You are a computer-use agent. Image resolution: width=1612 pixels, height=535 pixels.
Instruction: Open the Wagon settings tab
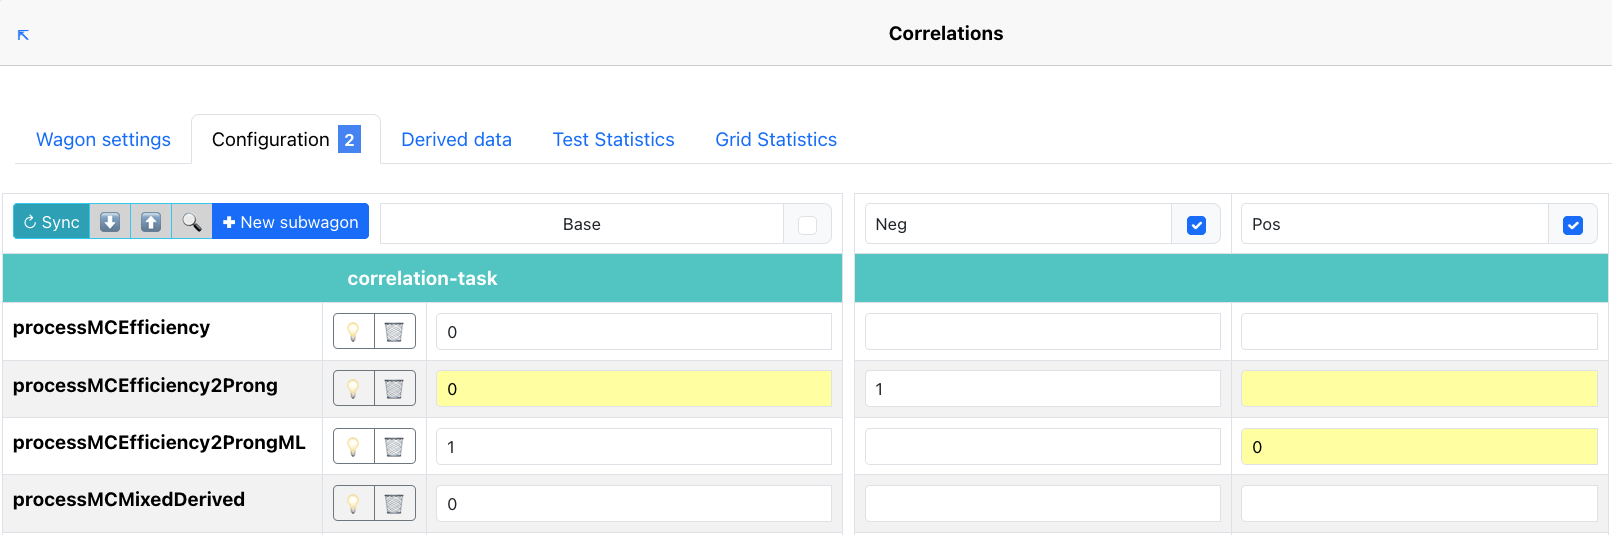pyautogui.click(x=103, y=140)
